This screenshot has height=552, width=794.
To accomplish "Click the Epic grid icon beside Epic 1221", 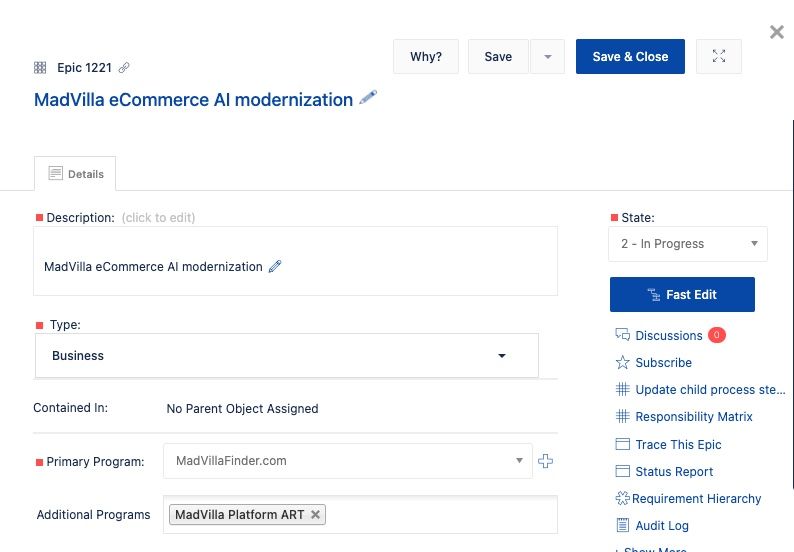I will pos(40,68).
